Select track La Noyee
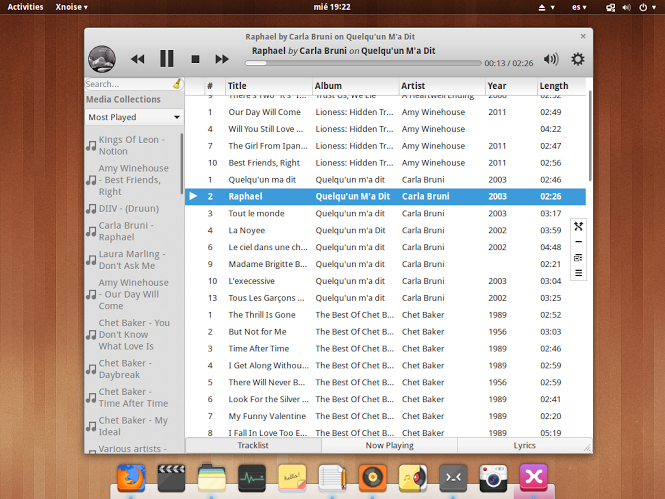Viewport: 665px width, 499px height. pyautogui.click(x=386, y=230)
